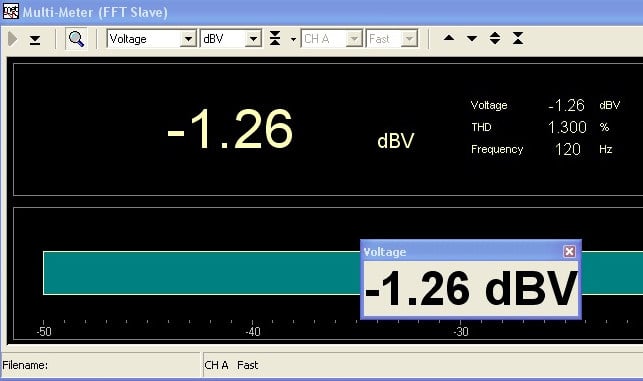Image resolution: width=643 pixels, height=381 pixels.
Task: Click the opposing up-down arrows expand icon
Action: [x=495, y=39]
